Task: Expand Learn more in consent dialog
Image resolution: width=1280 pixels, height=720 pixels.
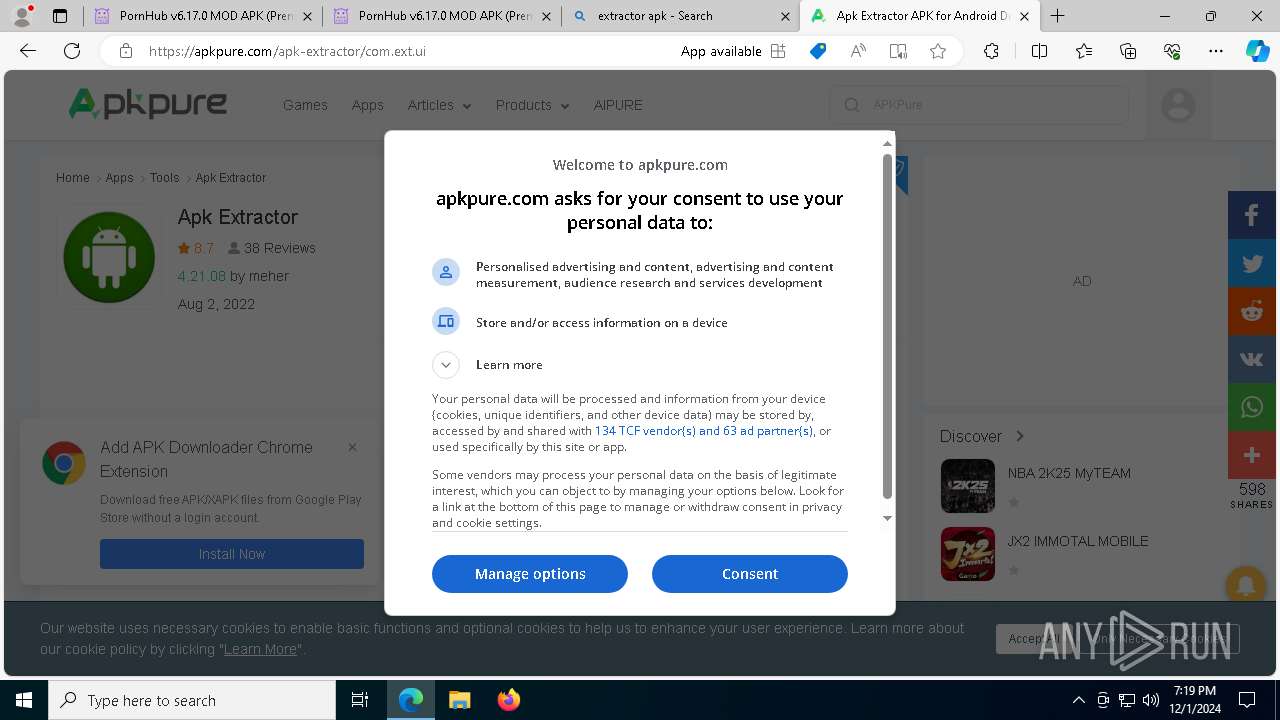Action: tap(446, 364)
